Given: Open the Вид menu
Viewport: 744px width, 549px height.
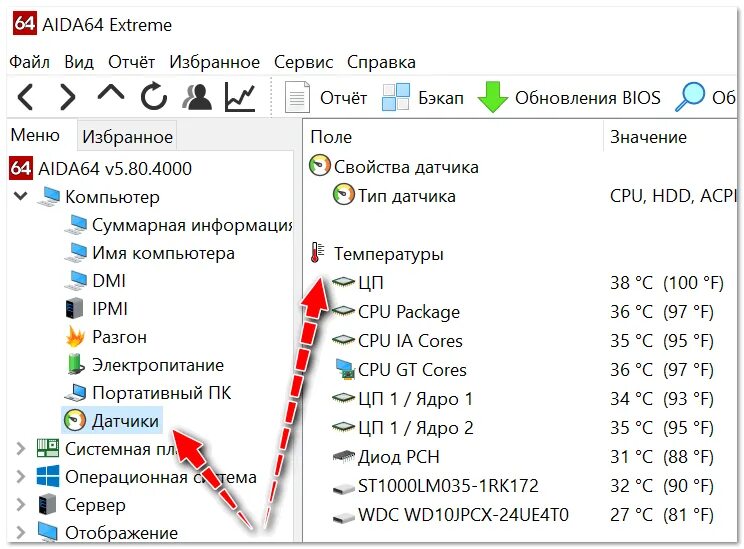Looking at the screenshot, I should click(x=79, y=62).
